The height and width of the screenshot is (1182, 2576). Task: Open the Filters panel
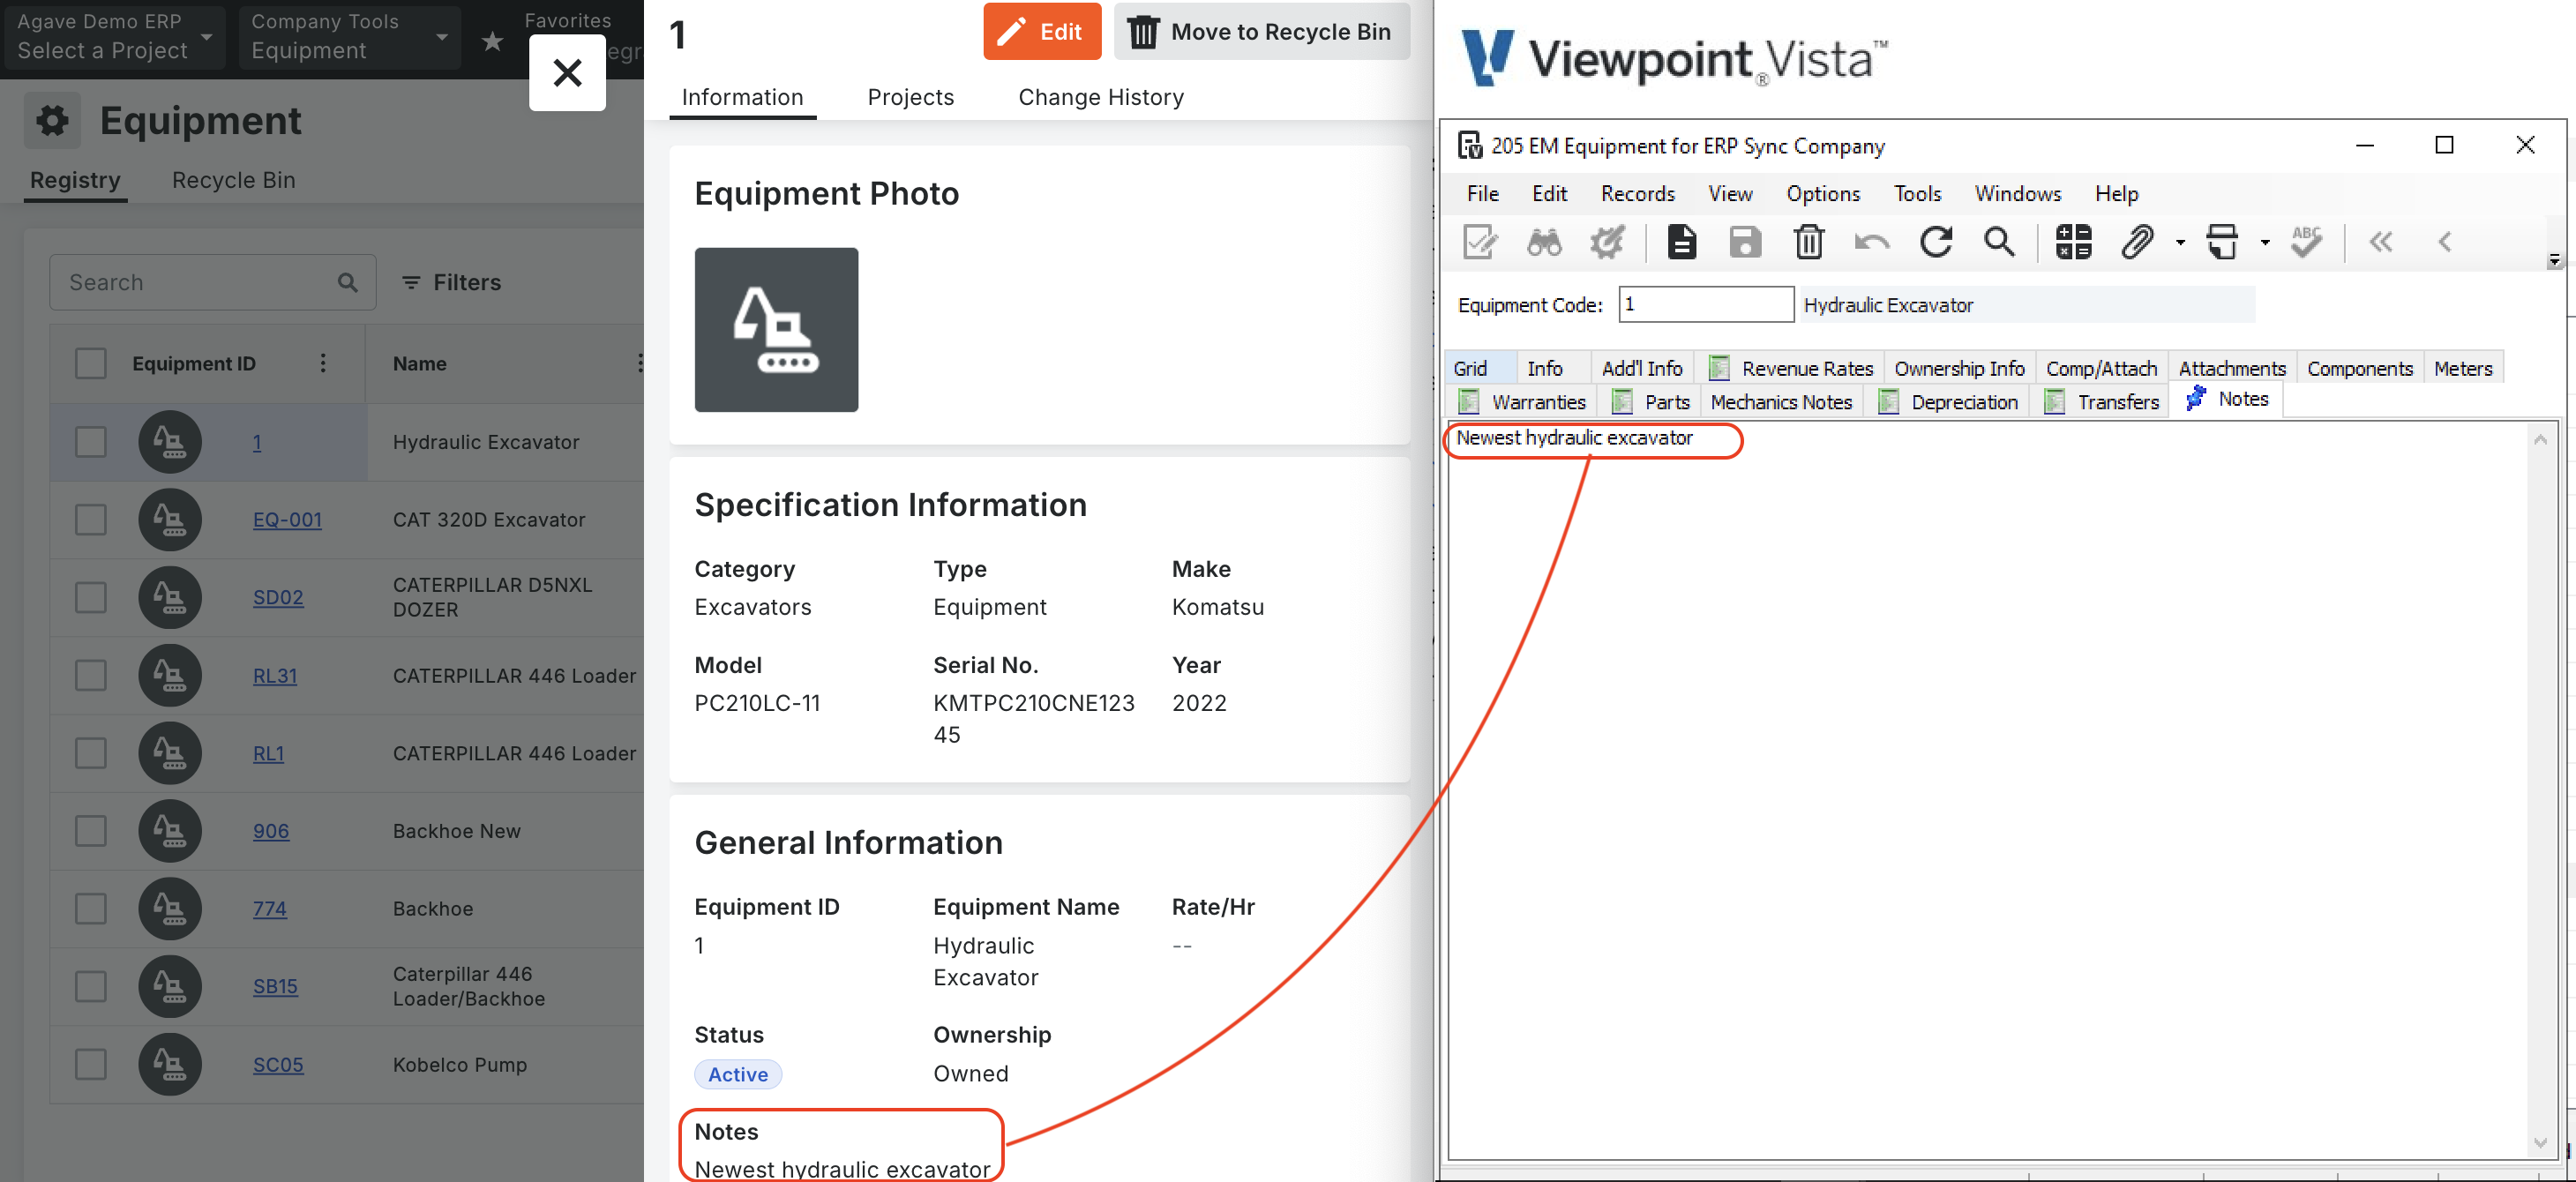(x=451, y=283)
